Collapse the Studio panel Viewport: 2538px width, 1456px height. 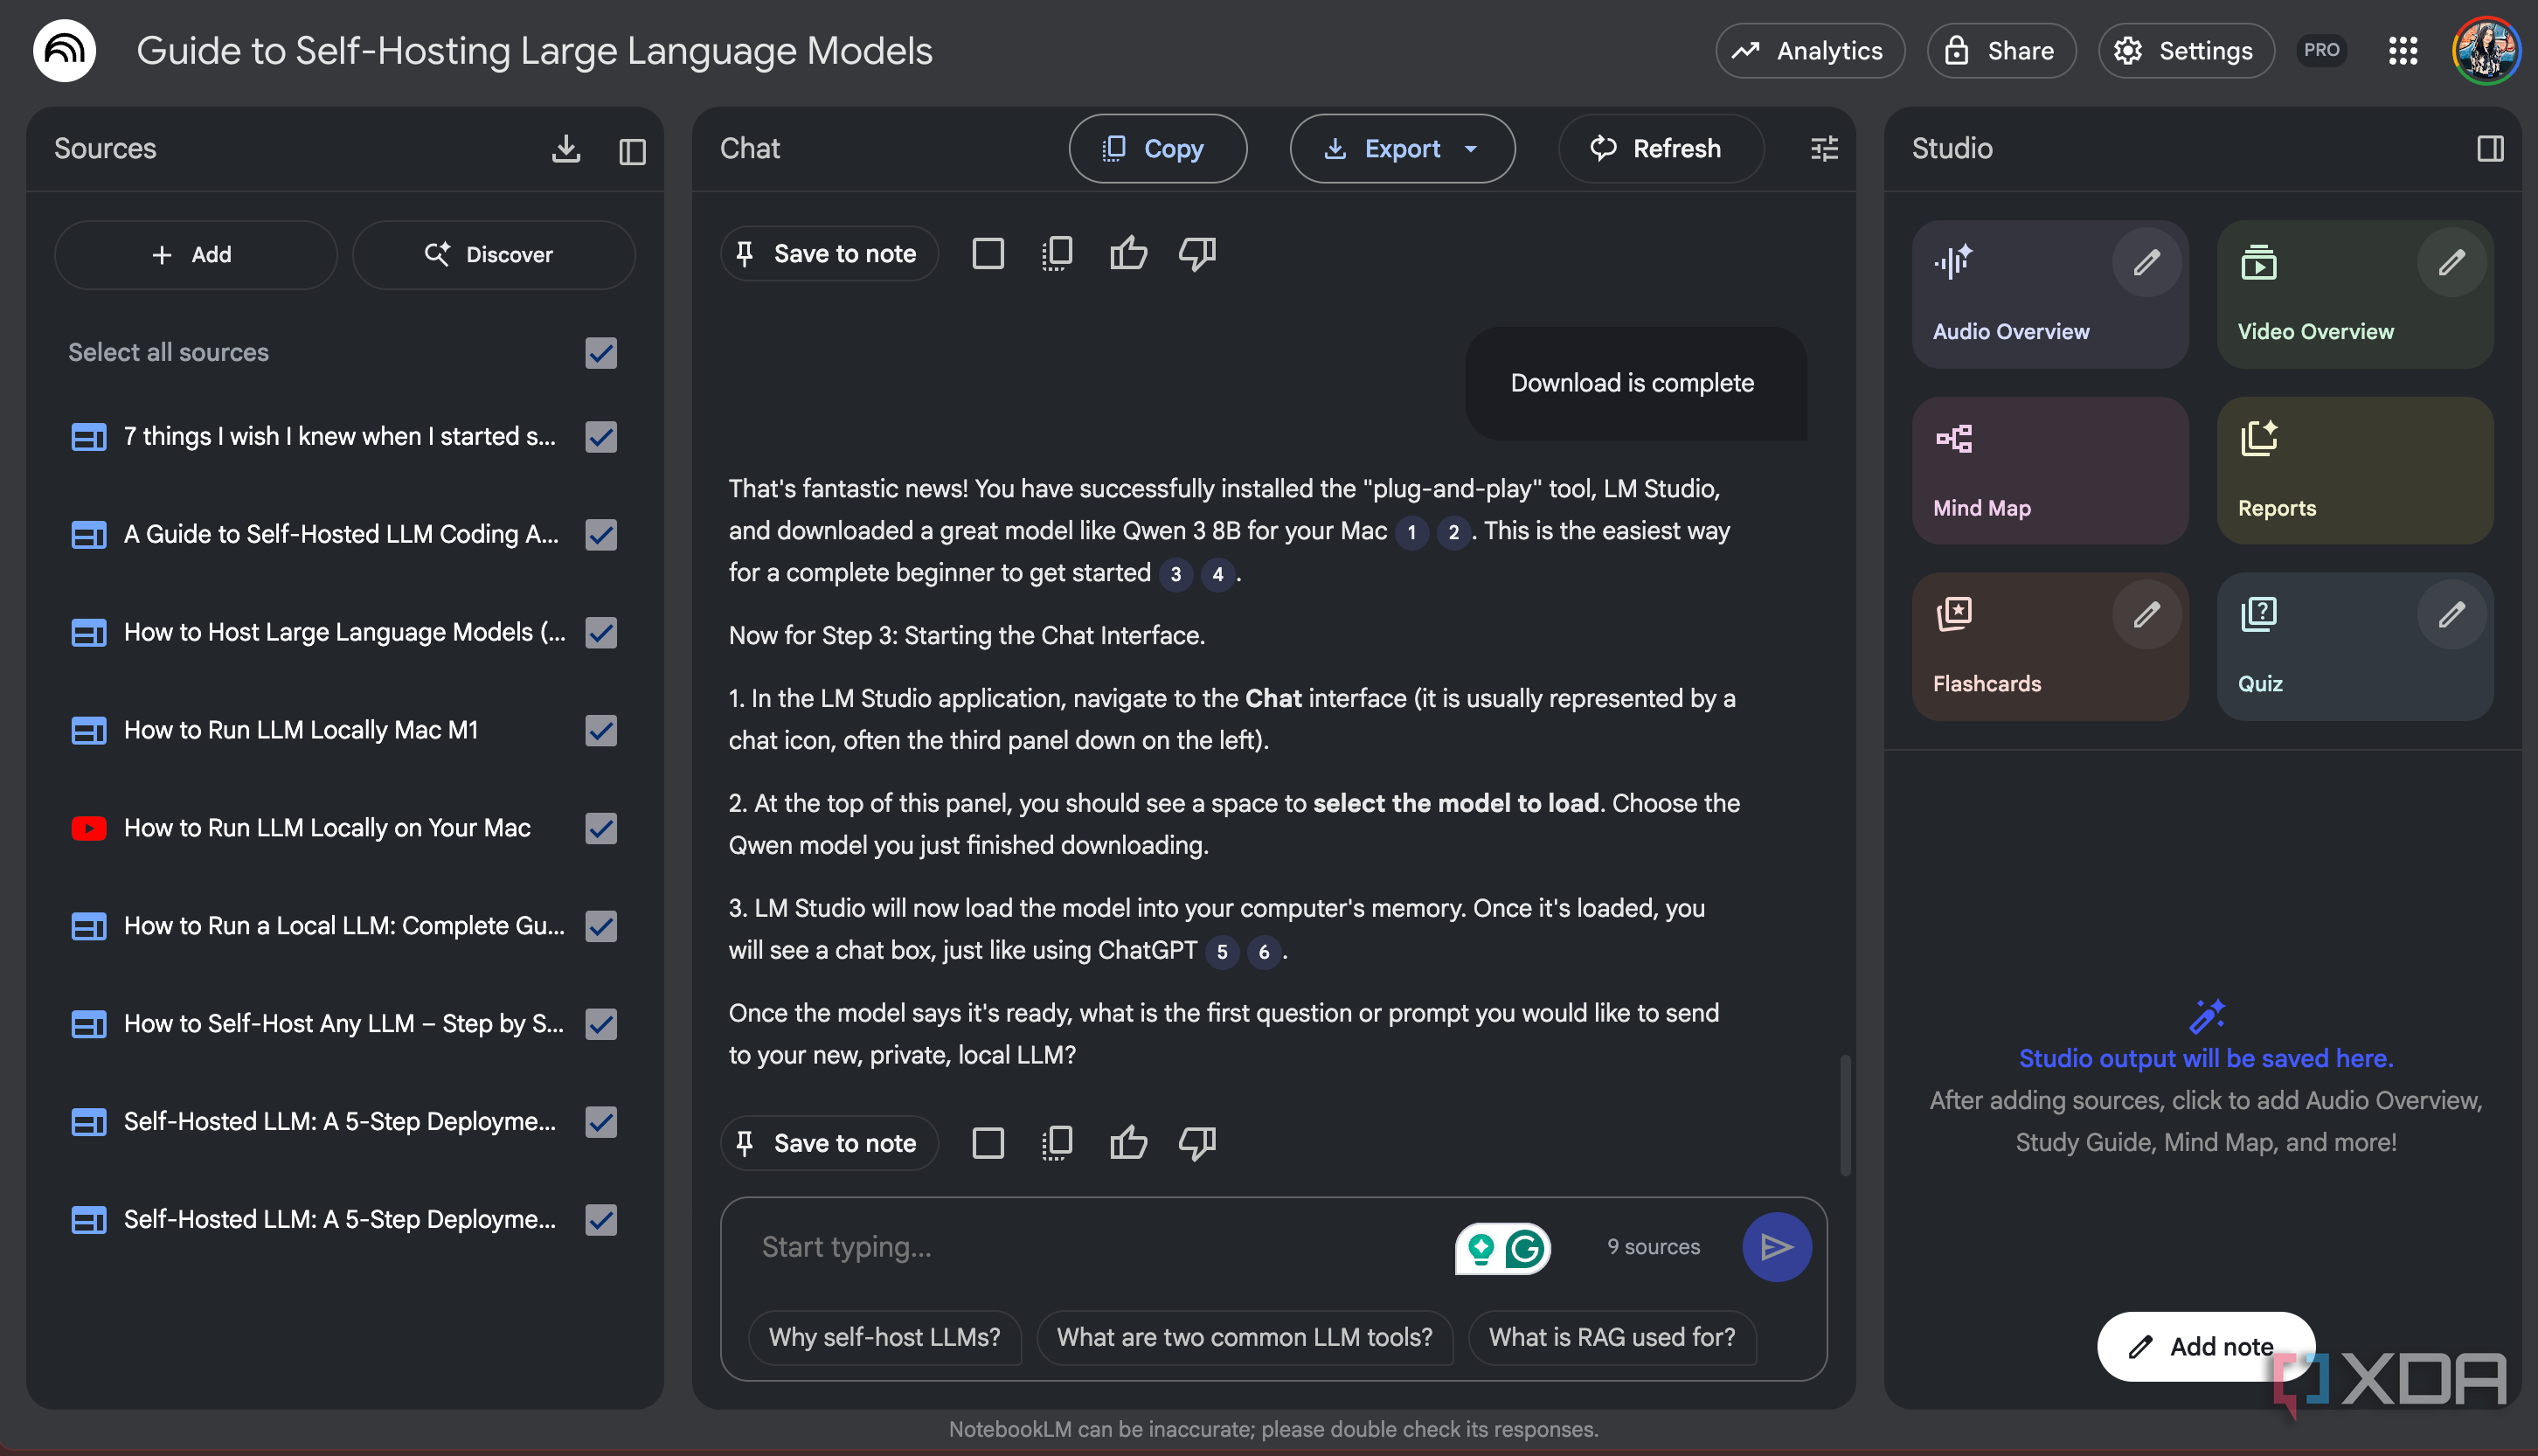pos(2490,149)
